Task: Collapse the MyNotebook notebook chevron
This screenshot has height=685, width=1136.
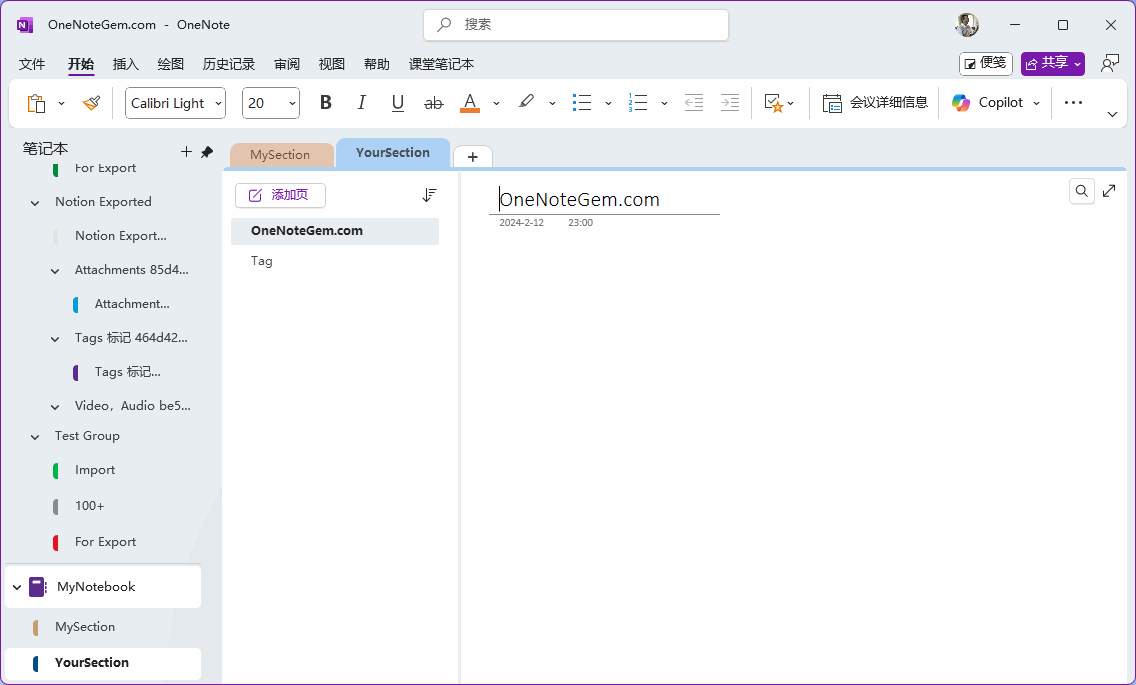Action: click(16, 588)
